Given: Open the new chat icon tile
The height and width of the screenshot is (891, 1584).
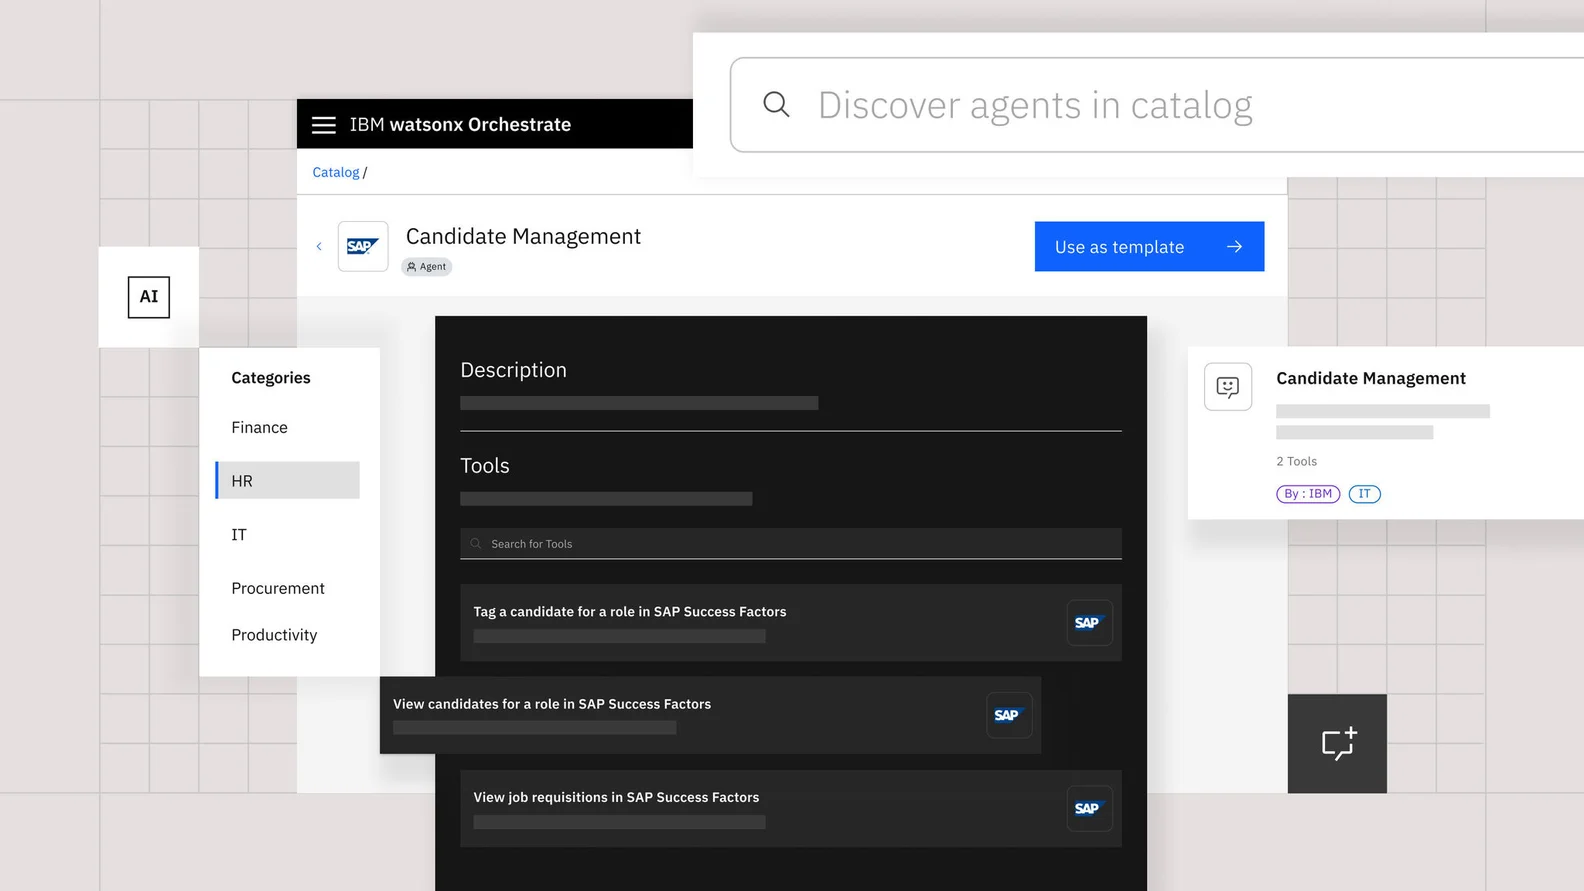Looking at the screenshot, I should pos(1337,743).
